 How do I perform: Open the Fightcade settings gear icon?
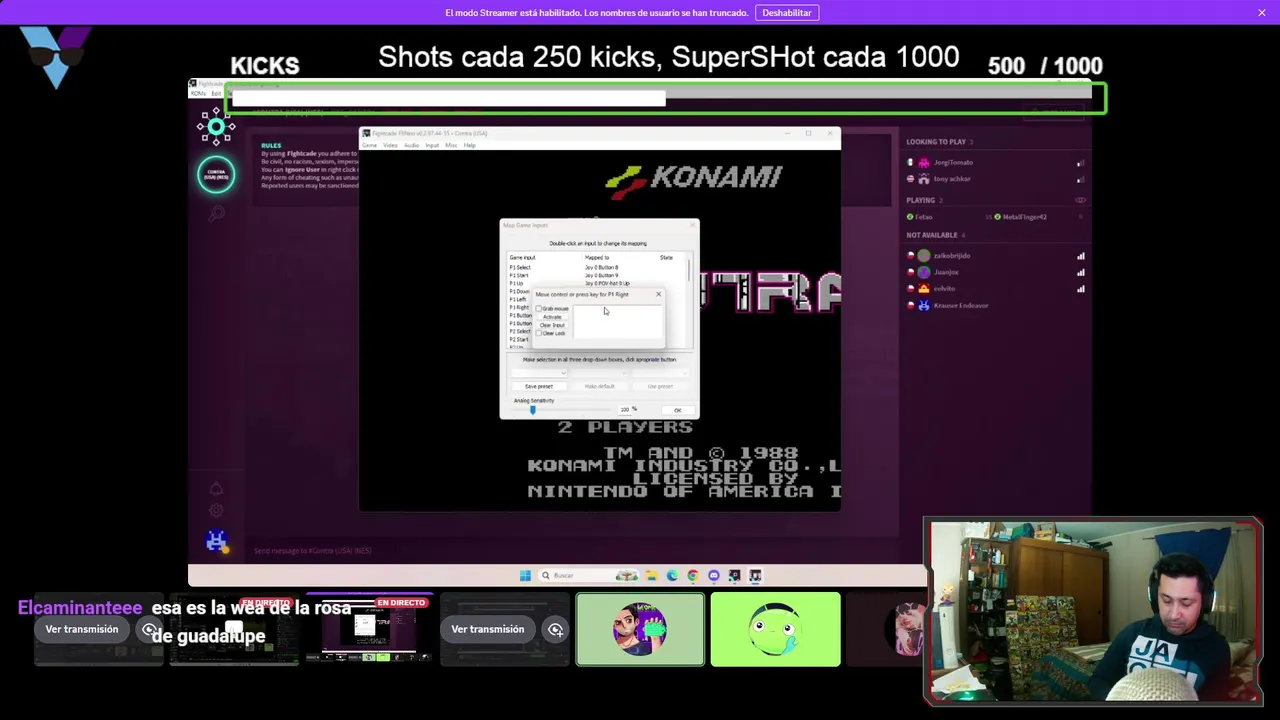point(216,510)
